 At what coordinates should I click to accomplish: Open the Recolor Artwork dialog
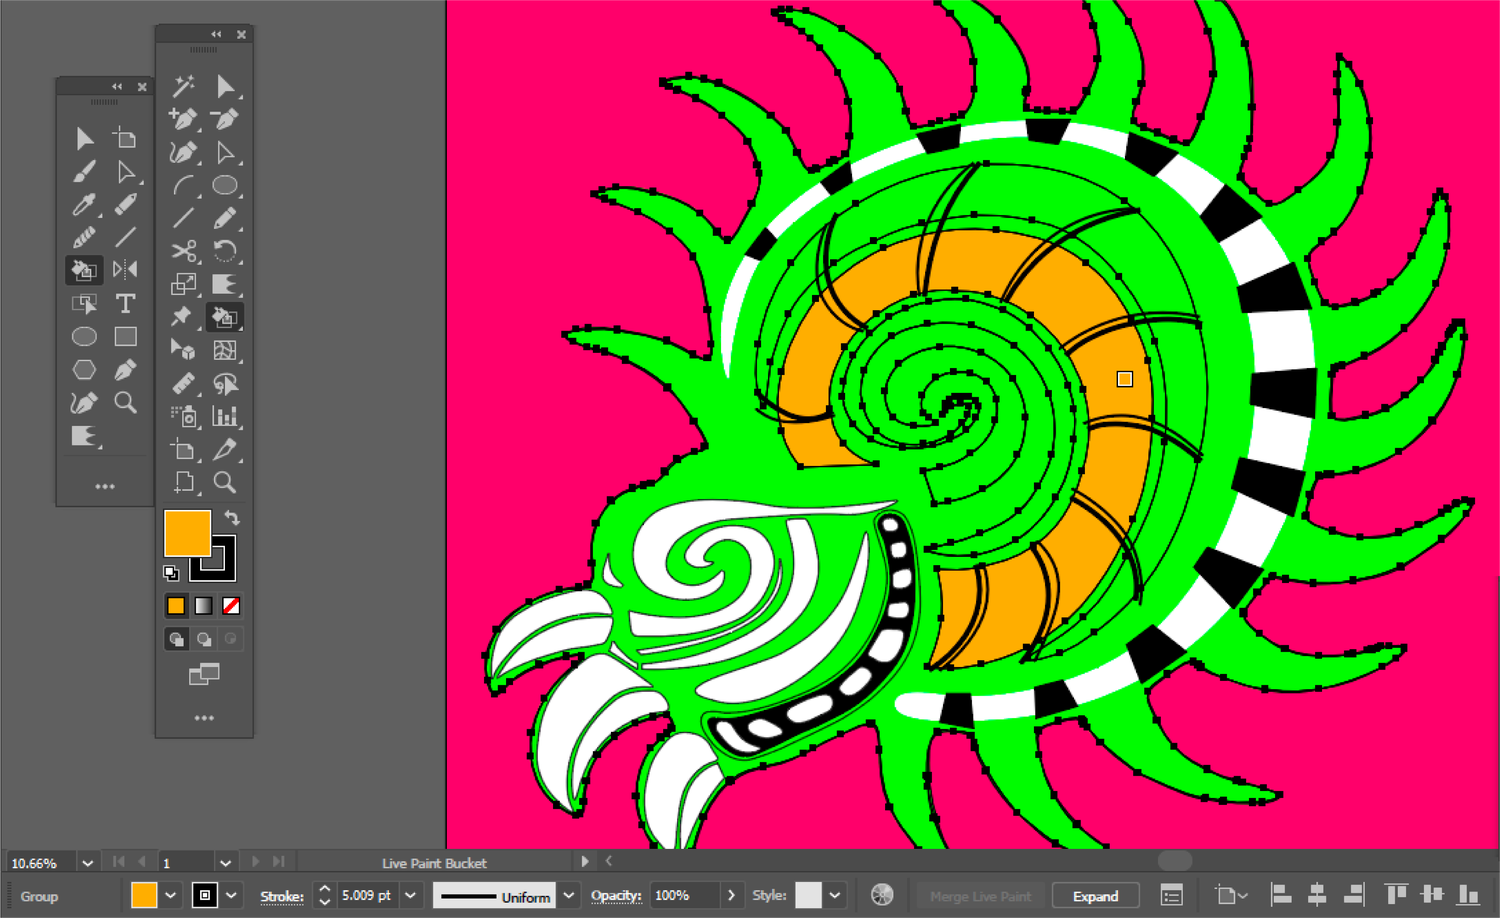[x=881, y=895]
